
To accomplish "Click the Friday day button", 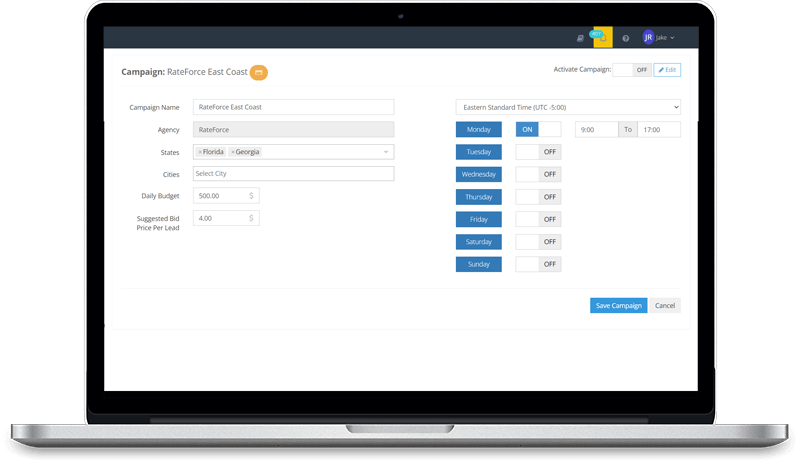I will click(479, 219).
